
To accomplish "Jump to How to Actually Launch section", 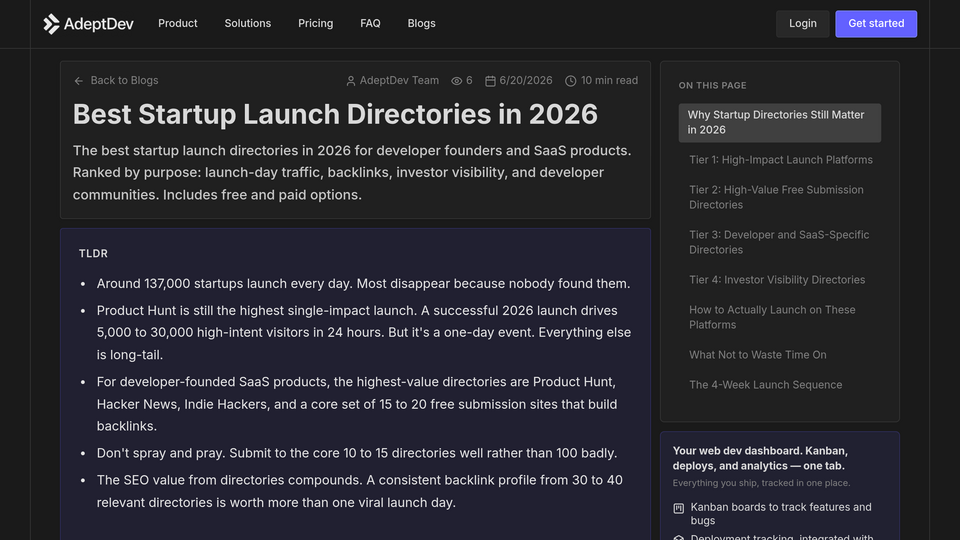I will pyautogui.click(x=772, y=317).
